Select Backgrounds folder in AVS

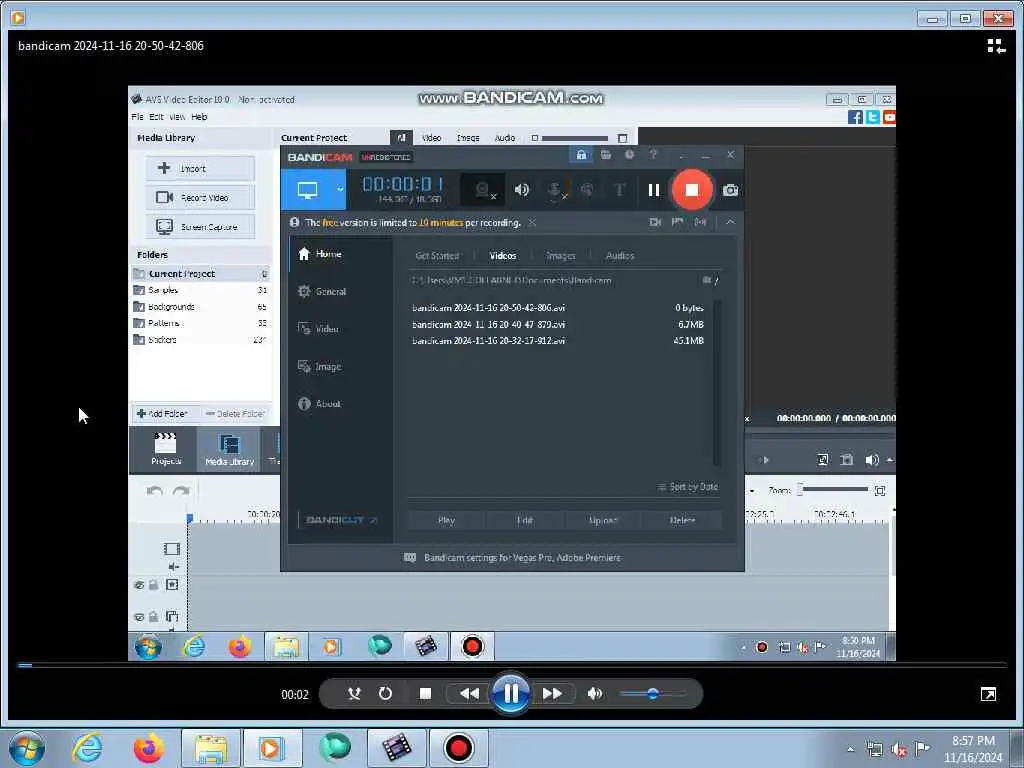coord(200,306)
